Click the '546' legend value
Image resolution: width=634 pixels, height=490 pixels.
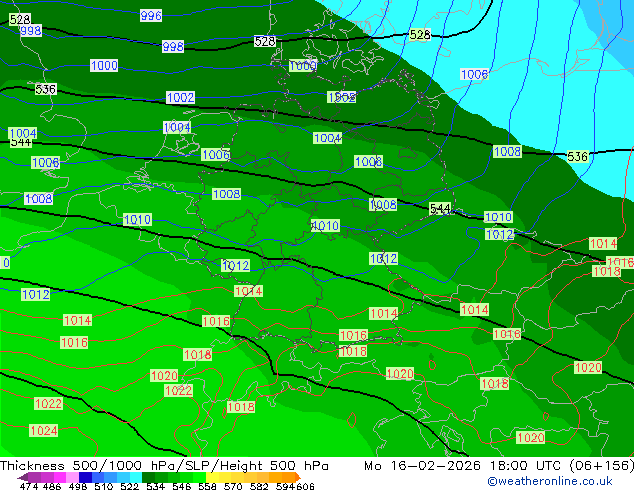[181, 486]
